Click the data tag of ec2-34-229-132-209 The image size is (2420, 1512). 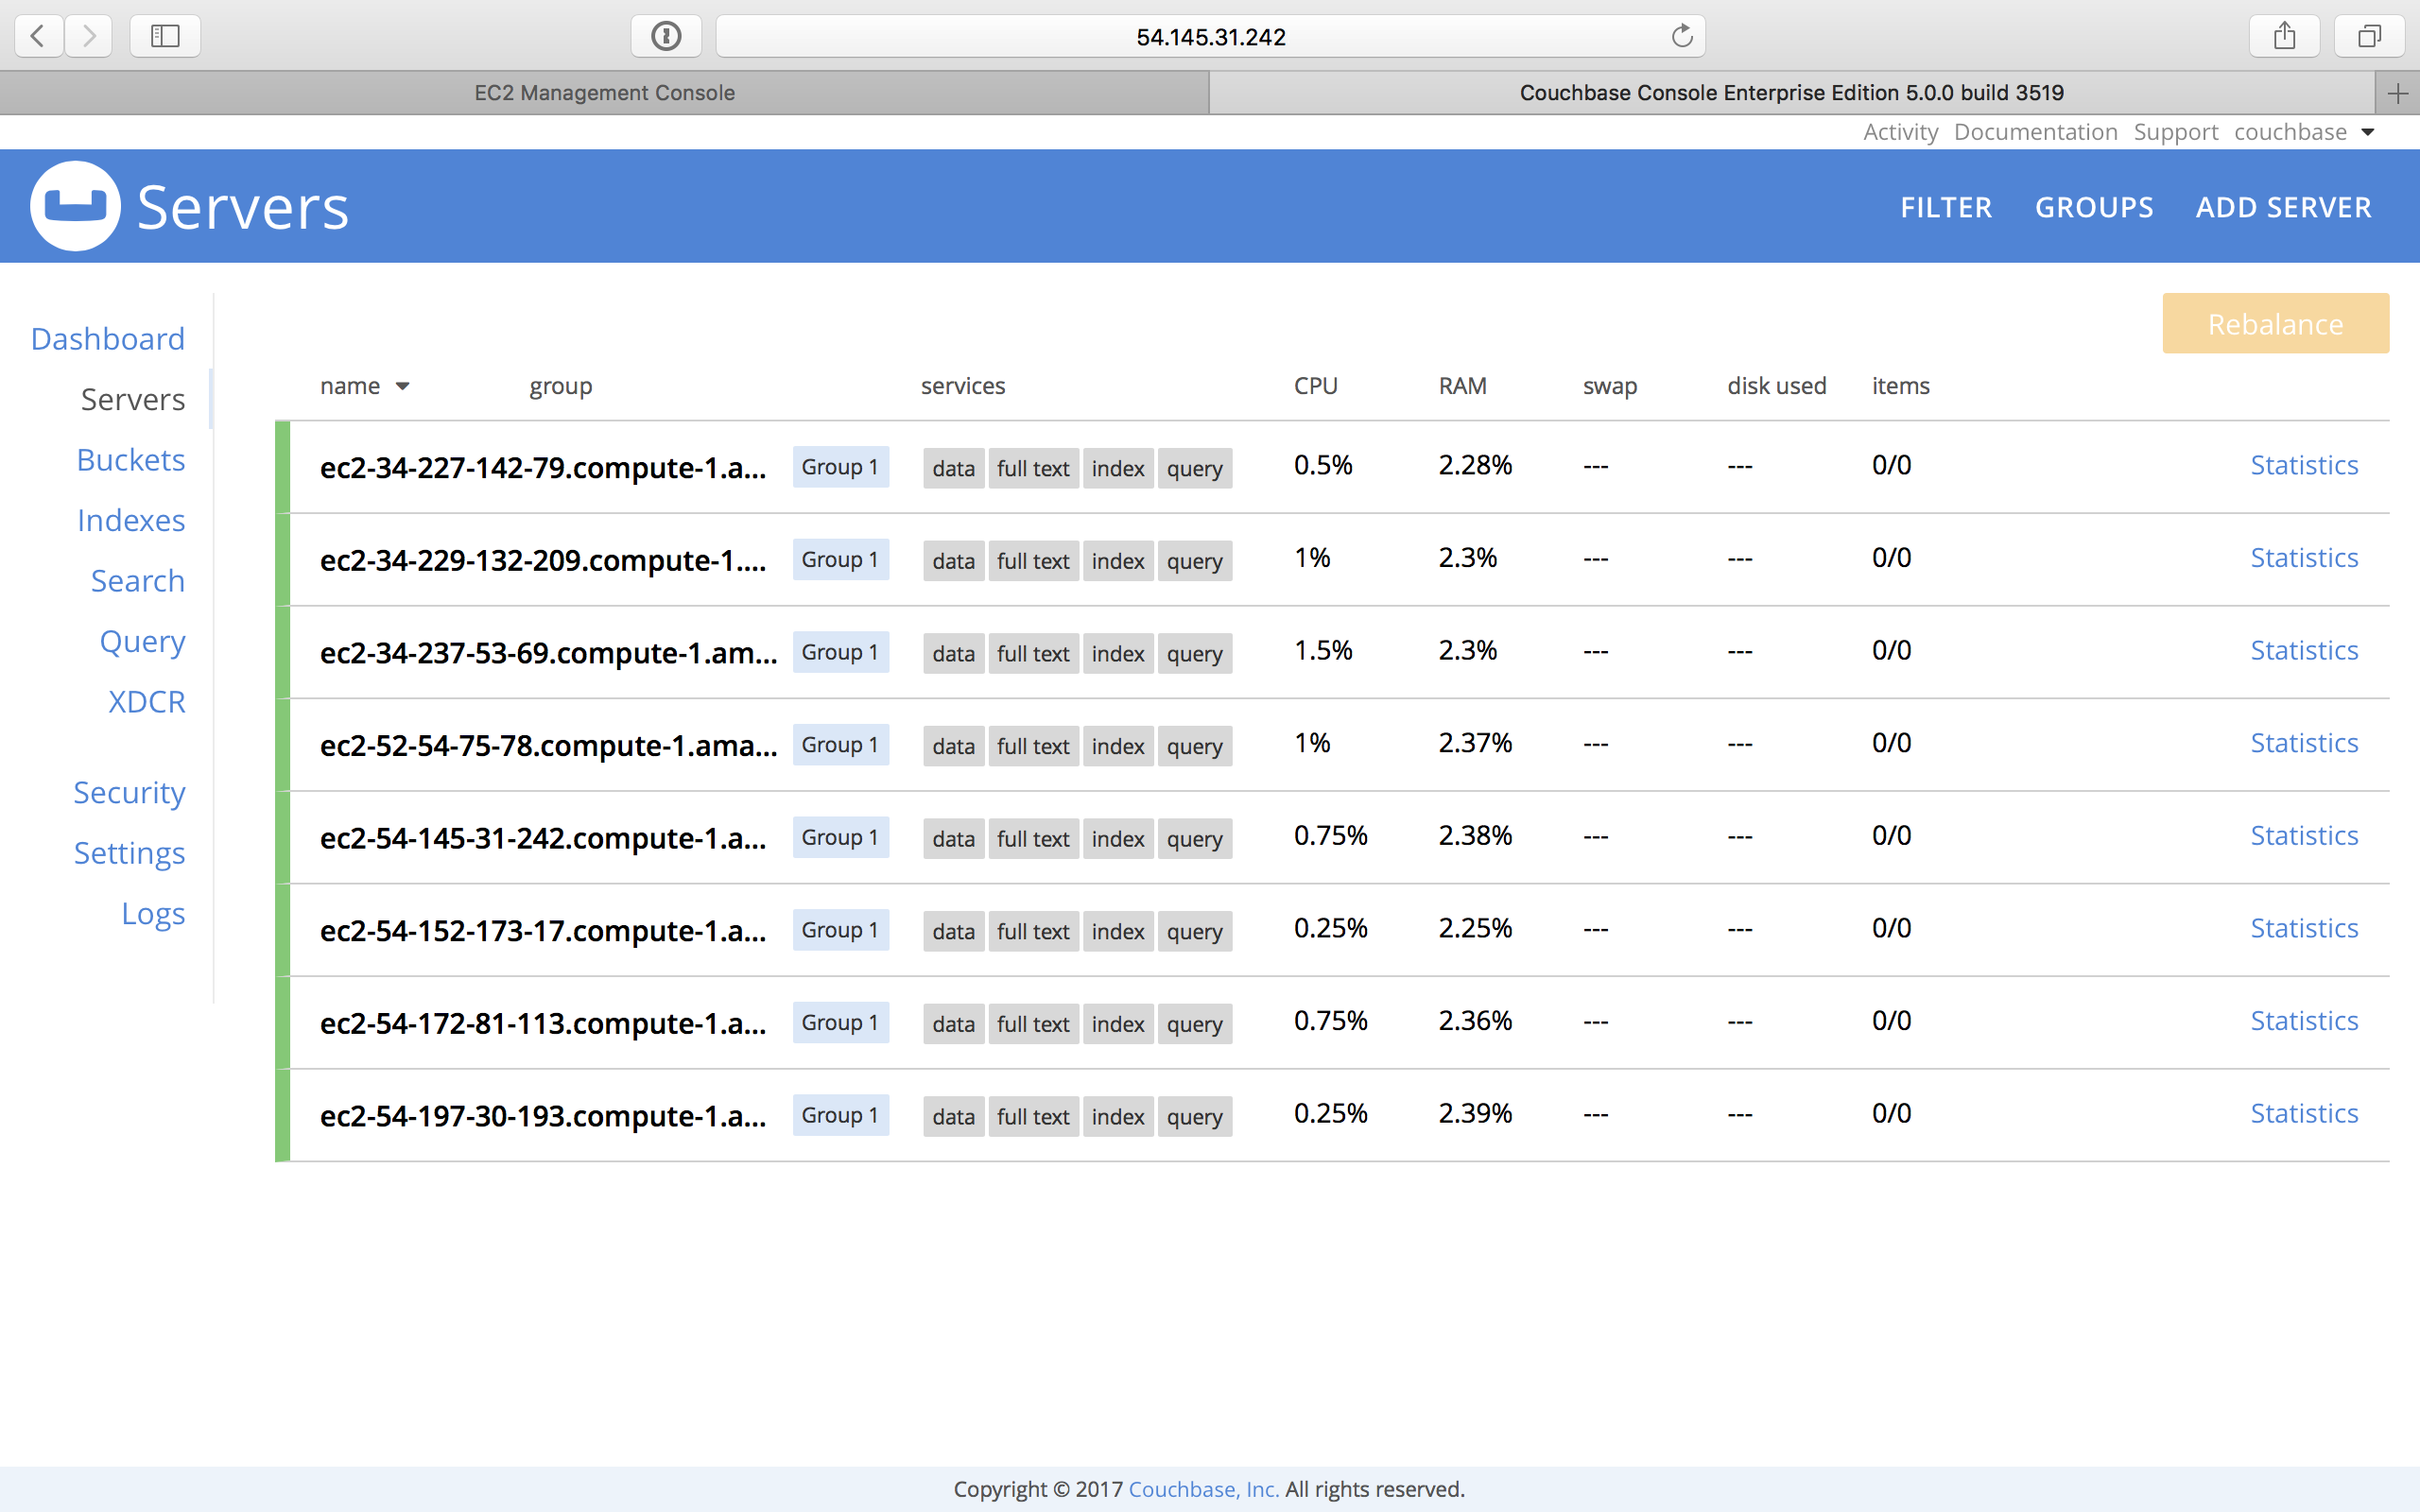click(x=953, y=561)
